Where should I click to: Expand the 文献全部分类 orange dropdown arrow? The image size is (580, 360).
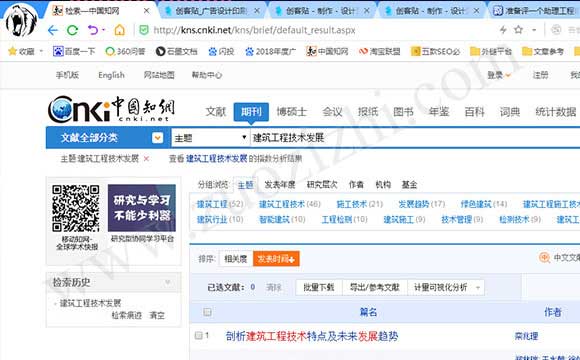157,138
